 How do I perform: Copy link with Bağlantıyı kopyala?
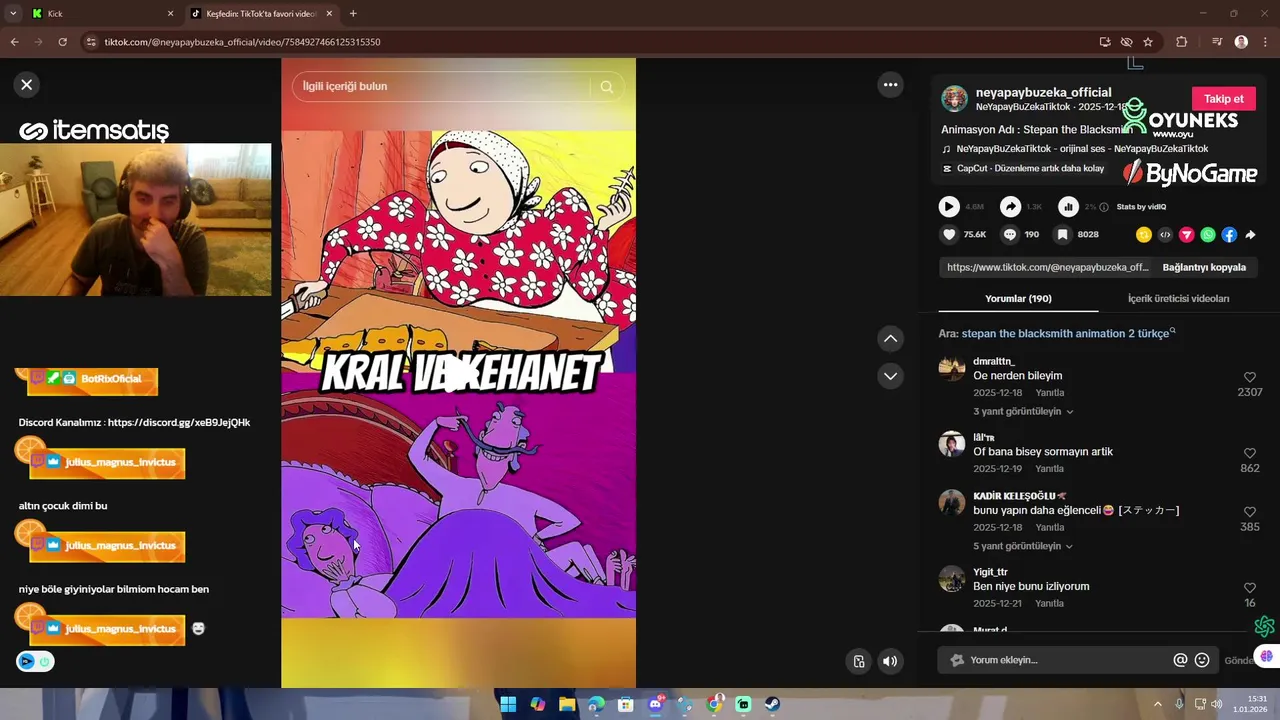(1204, 268)
